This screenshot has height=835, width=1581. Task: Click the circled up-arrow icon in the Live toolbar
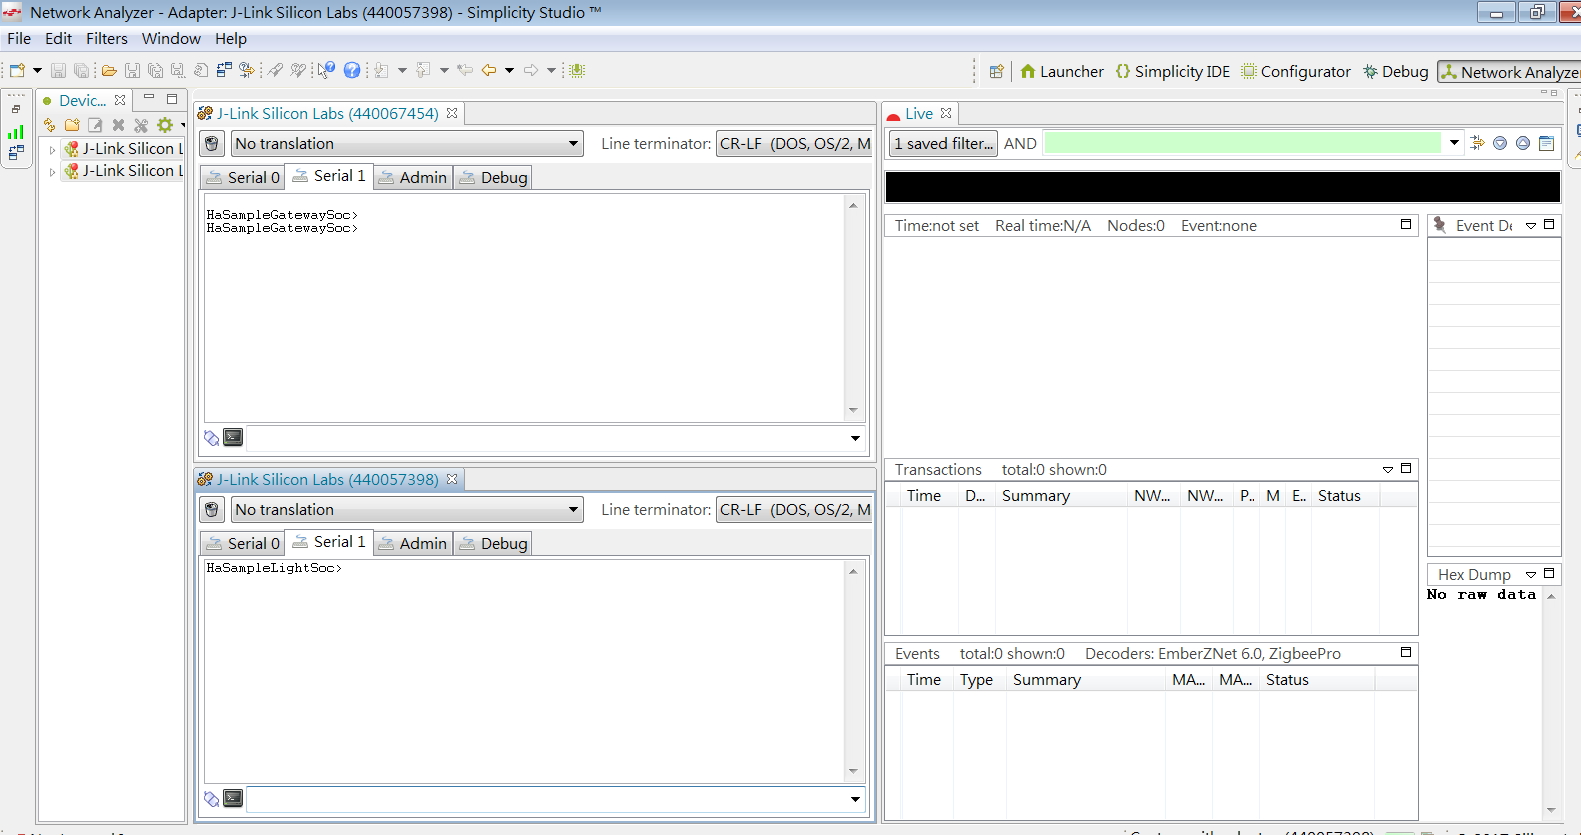(1523, 143)
